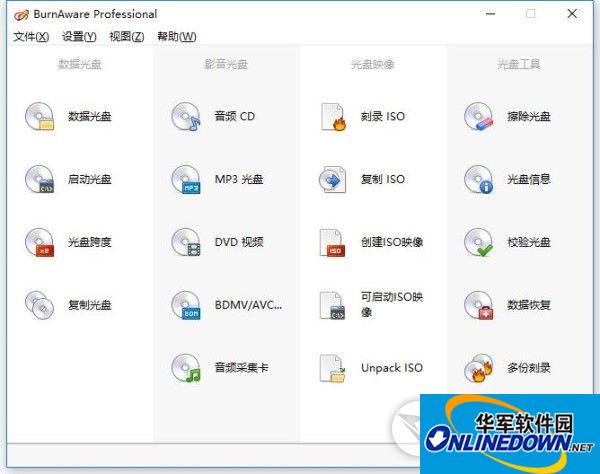600x474 pixels.
Task: Click the 光盘跨度 span disc icon
Action: (x=40, y=242)
